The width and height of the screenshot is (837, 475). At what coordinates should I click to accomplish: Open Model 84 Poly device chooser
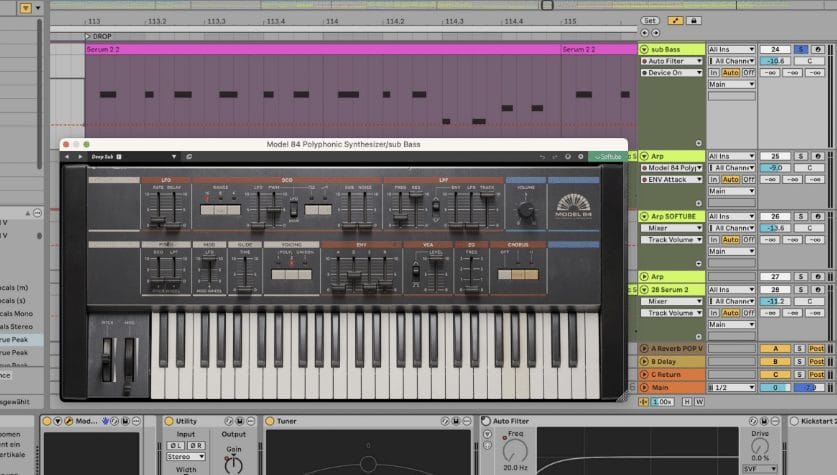(672, 168)
